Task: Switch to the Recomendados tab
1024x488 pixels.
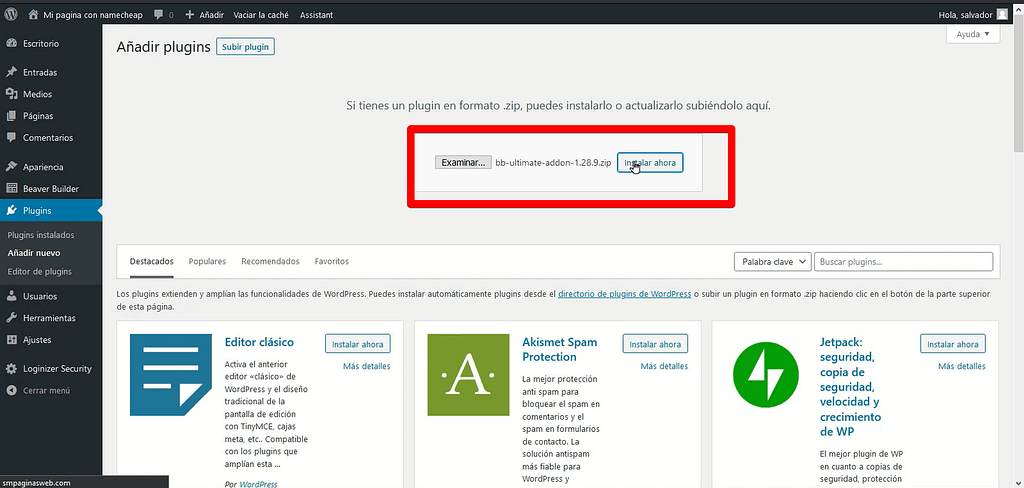Action: click(x=270, y=261)
